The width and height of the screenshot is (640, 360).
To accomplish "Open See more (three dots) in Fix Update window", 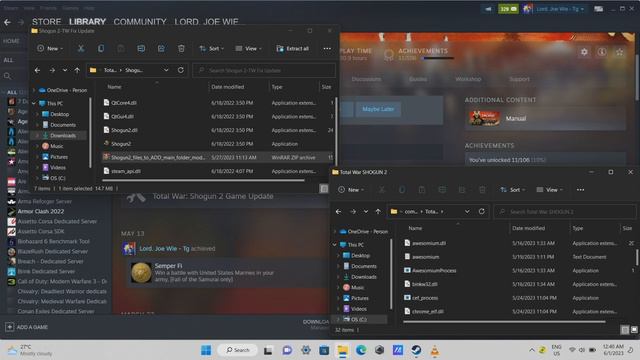I will click(x=327, y=49).
